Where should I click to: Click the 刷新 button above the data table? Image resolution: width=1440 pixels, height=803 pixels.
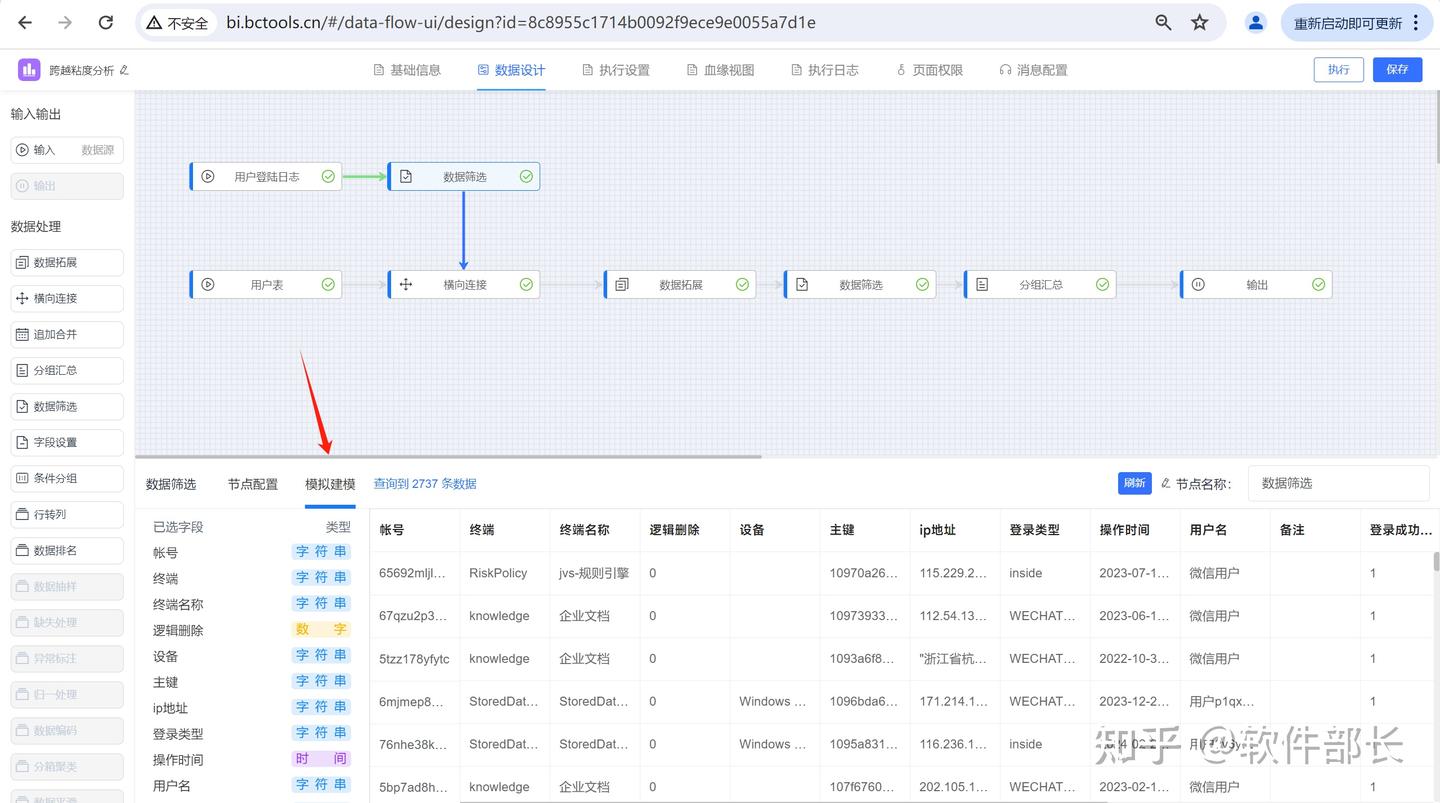[1134, 482]
